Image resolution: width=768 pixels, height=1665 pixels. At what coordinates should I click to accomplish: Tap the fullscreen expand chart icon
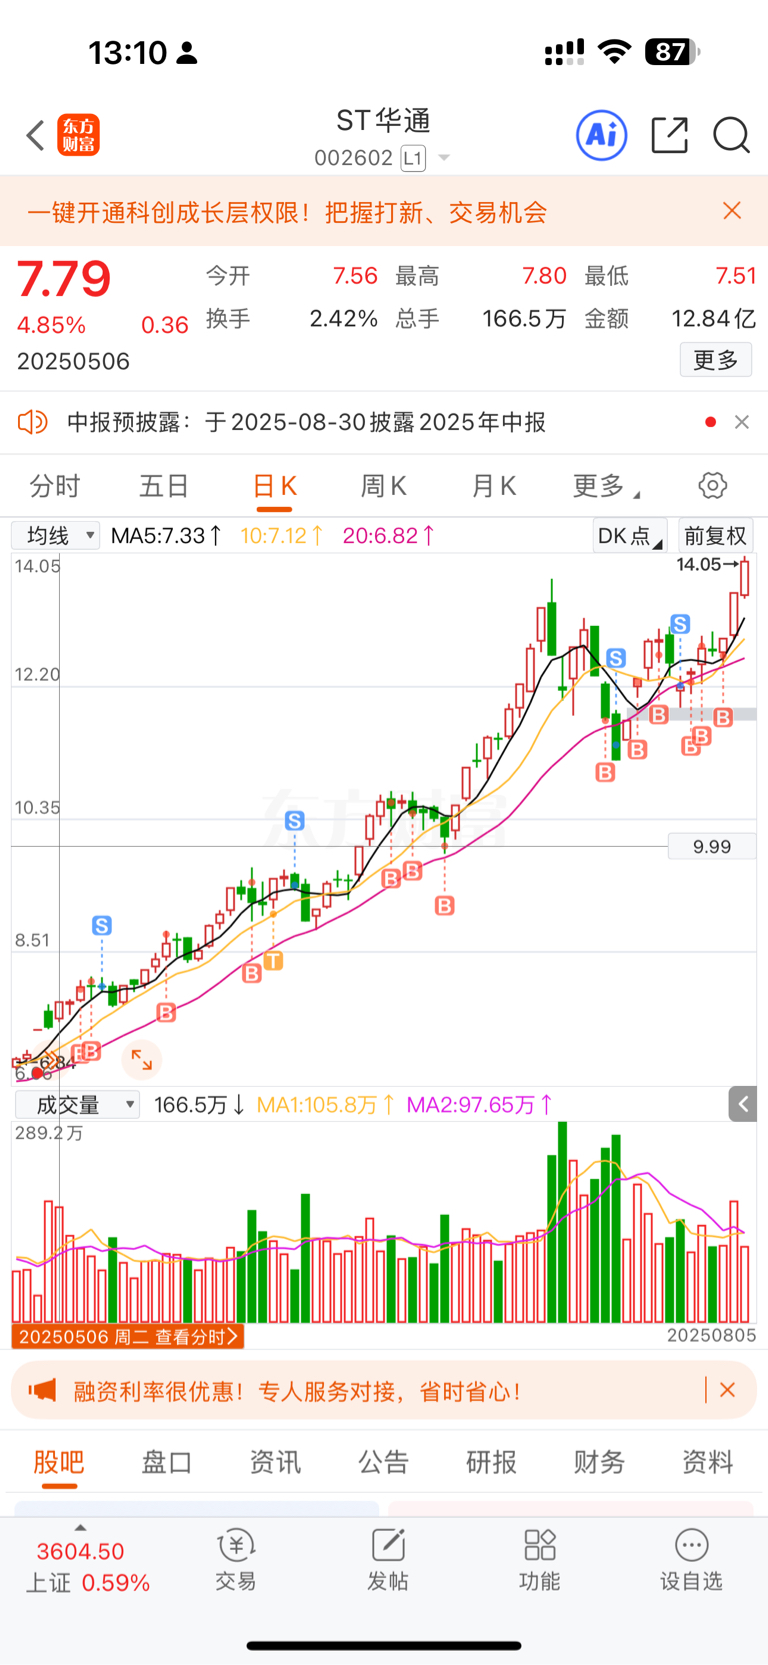coord(142,1060)
